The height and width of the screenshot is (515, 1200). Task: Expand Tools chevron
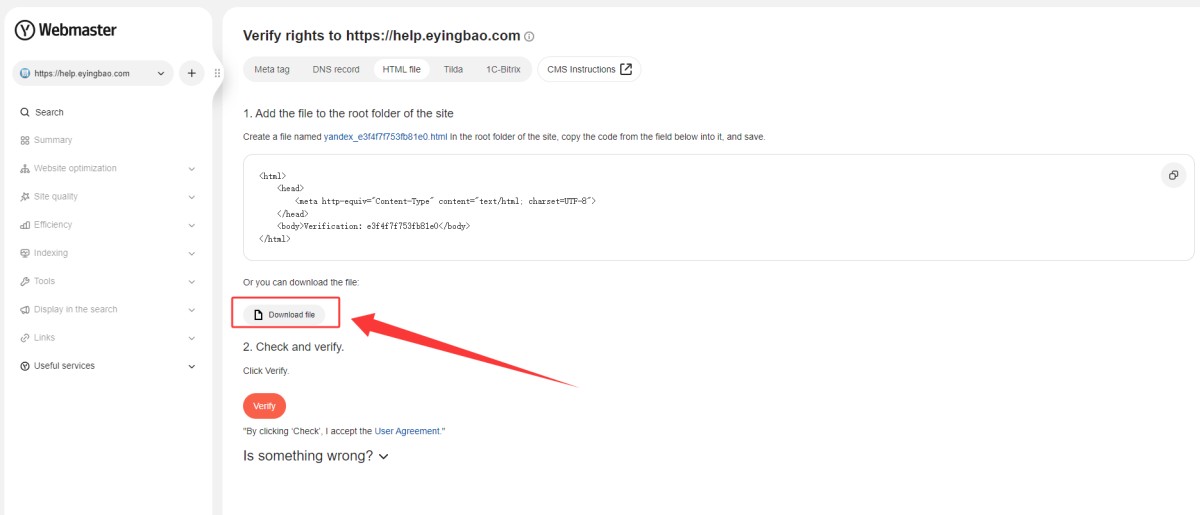[x=191, y=282]
